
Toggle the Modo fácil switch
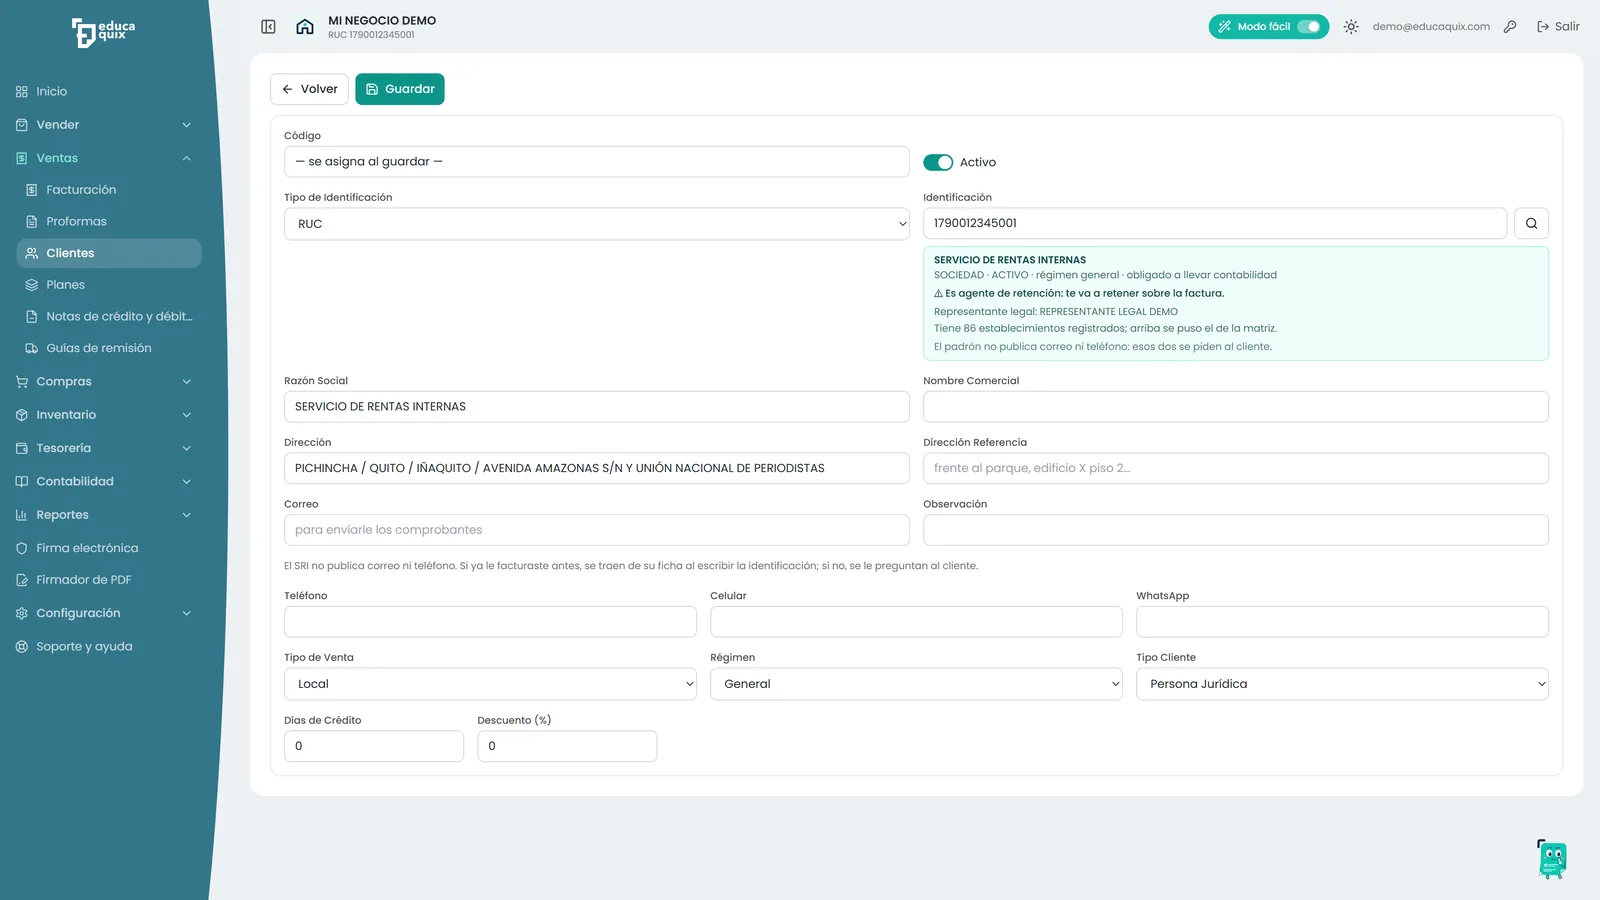(x=1308, y=27)
